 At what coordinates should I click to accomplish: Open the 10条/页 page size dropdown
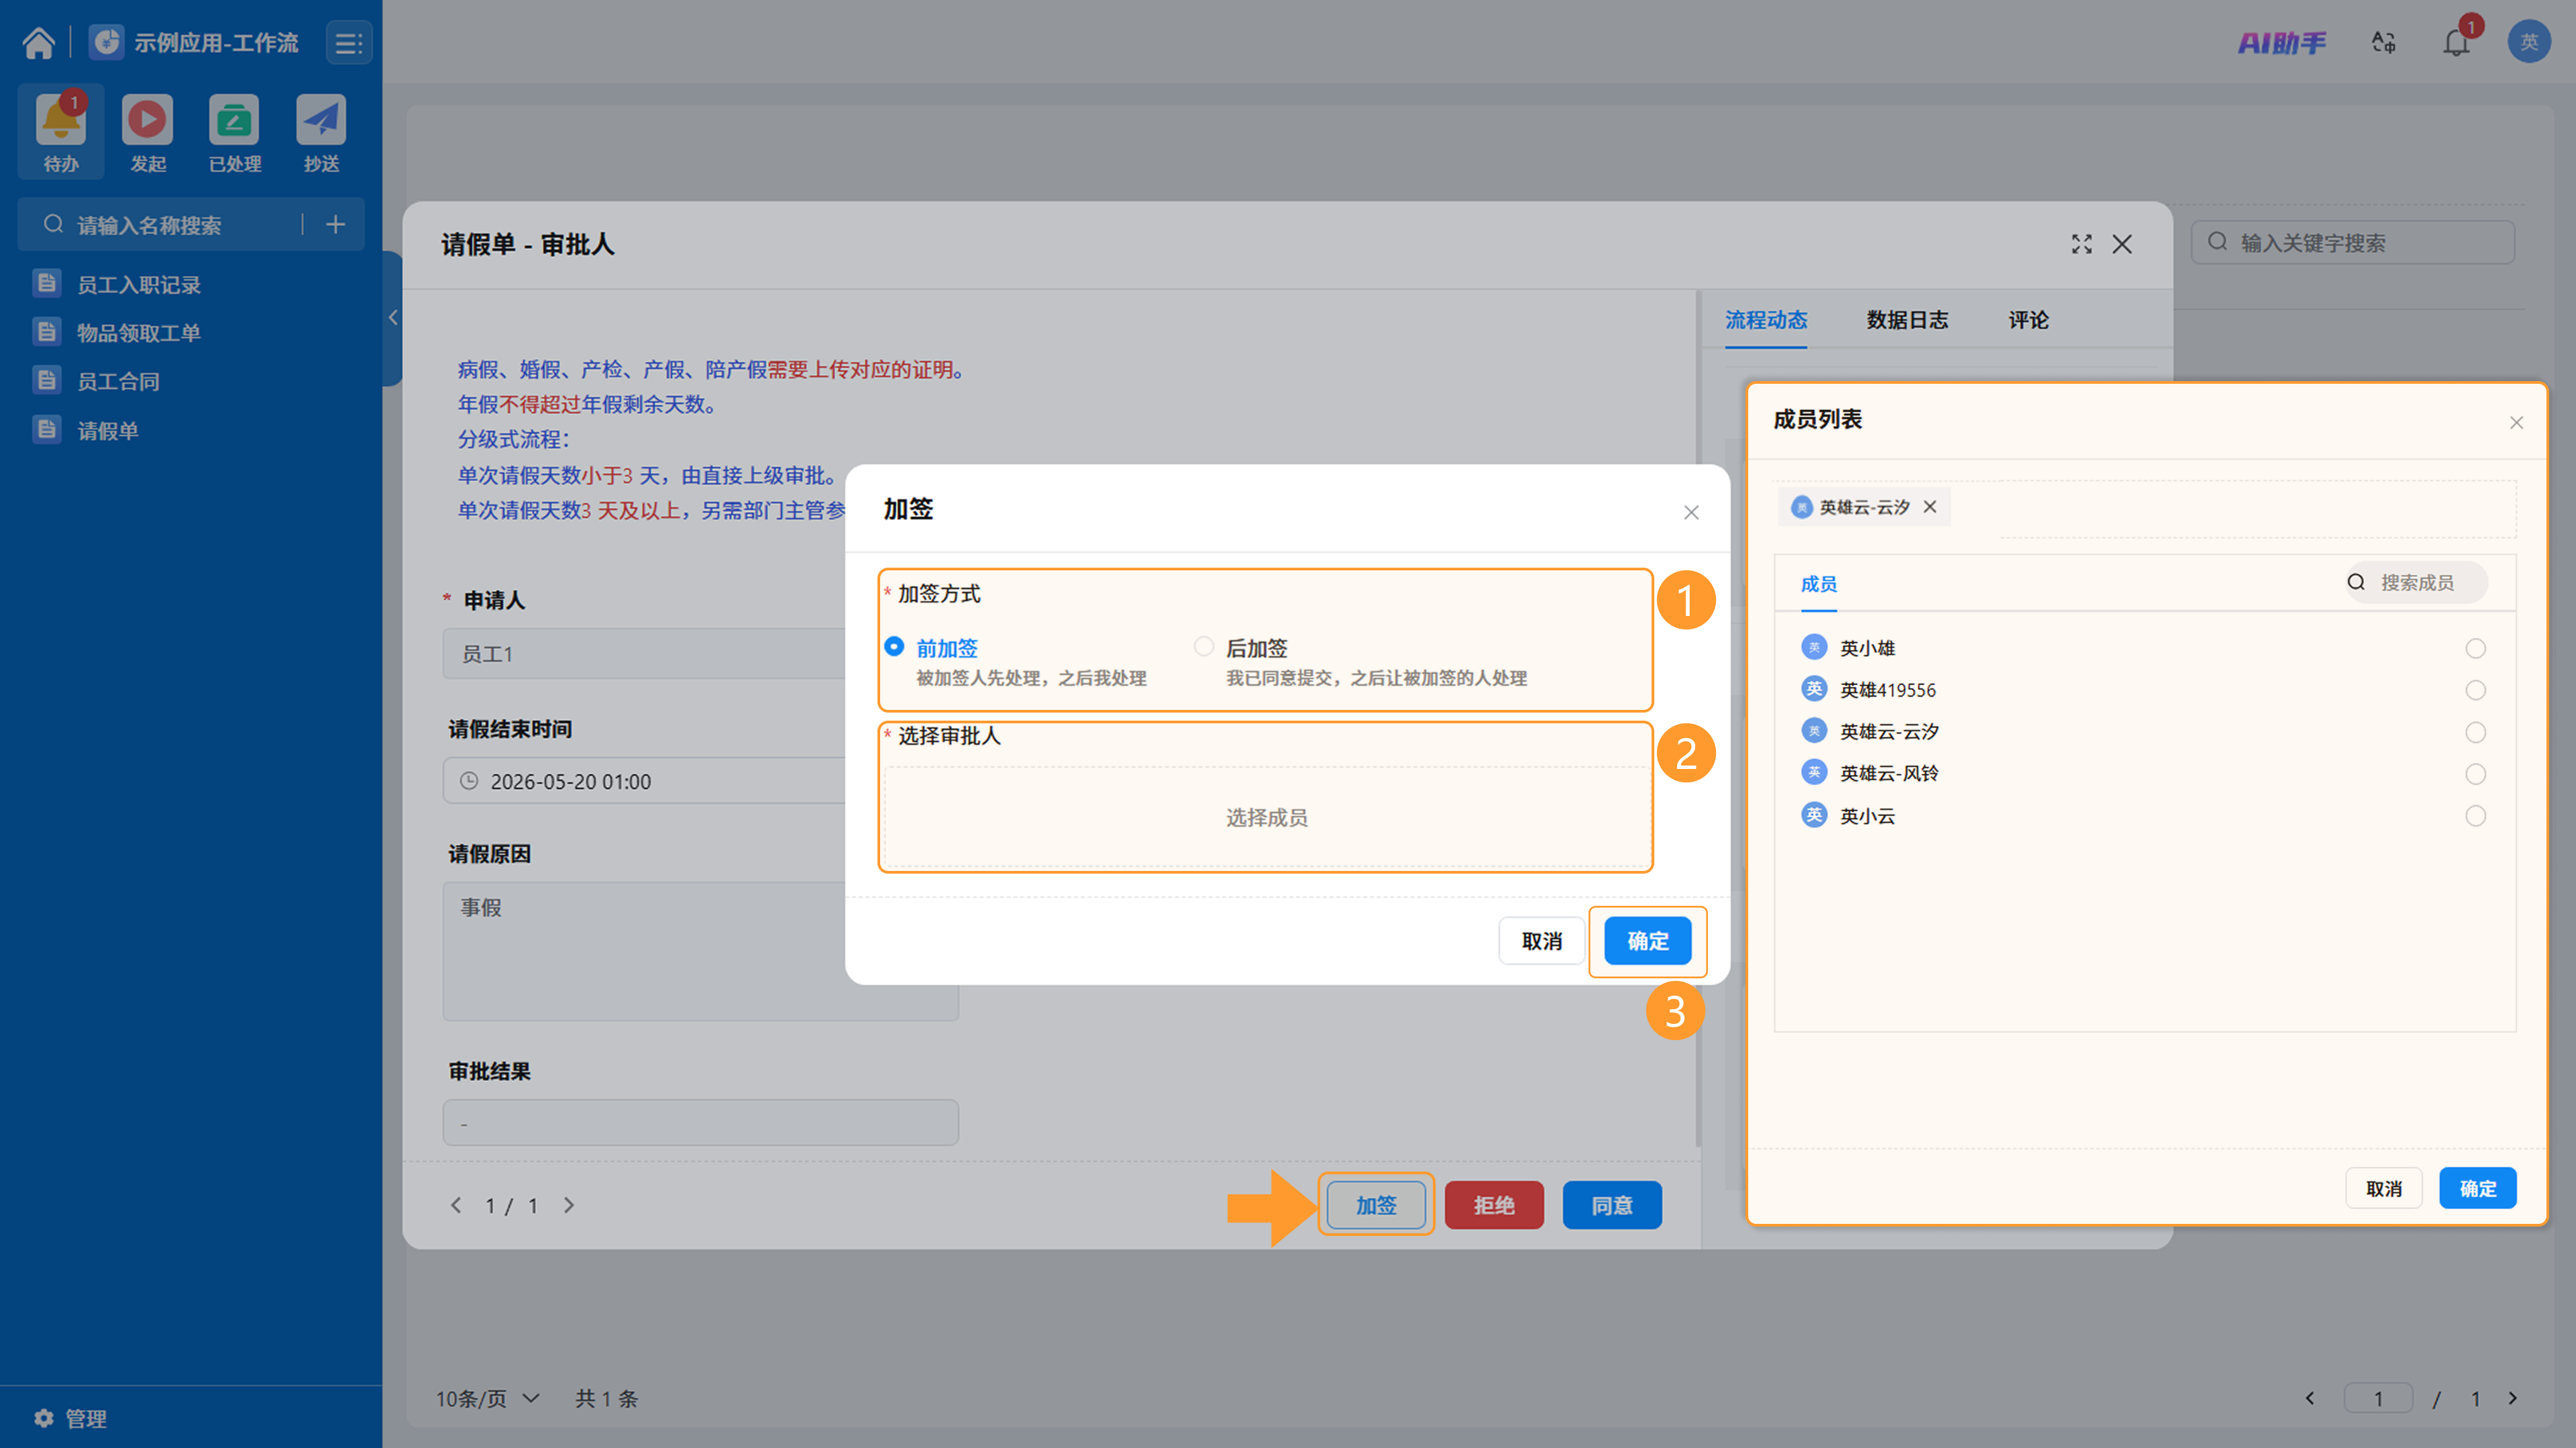pos(487,1398)
